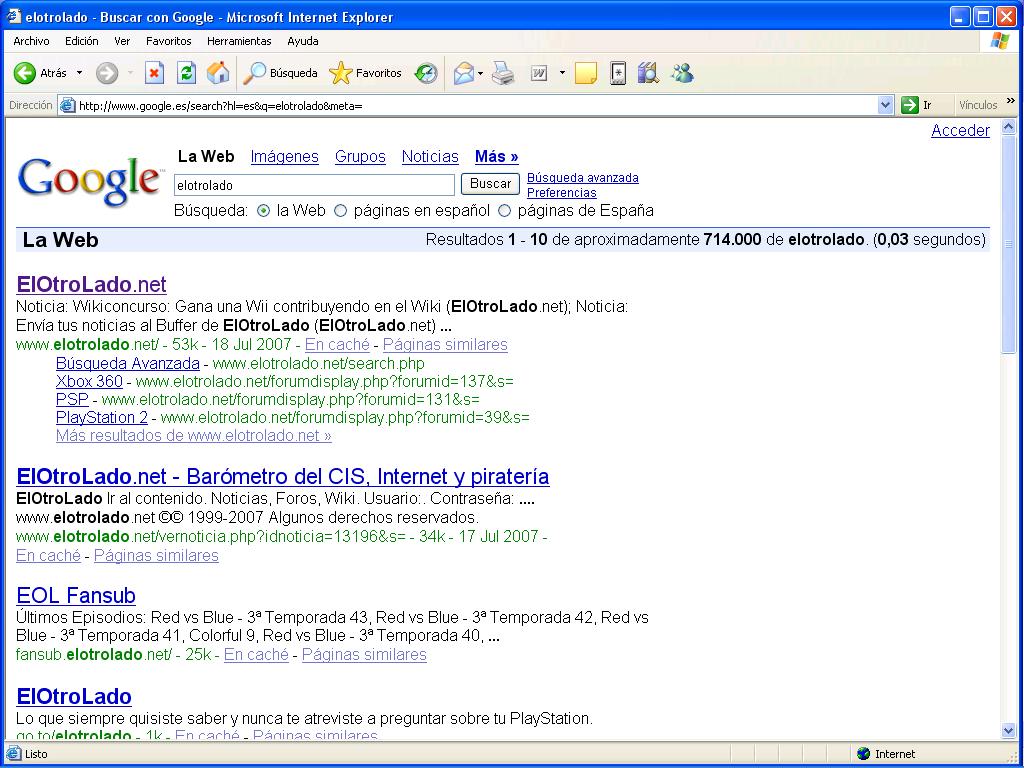Open the plain ElOtroLado fourth result title
This screenshot has width=1024, height=768.
tap(74, 696)
